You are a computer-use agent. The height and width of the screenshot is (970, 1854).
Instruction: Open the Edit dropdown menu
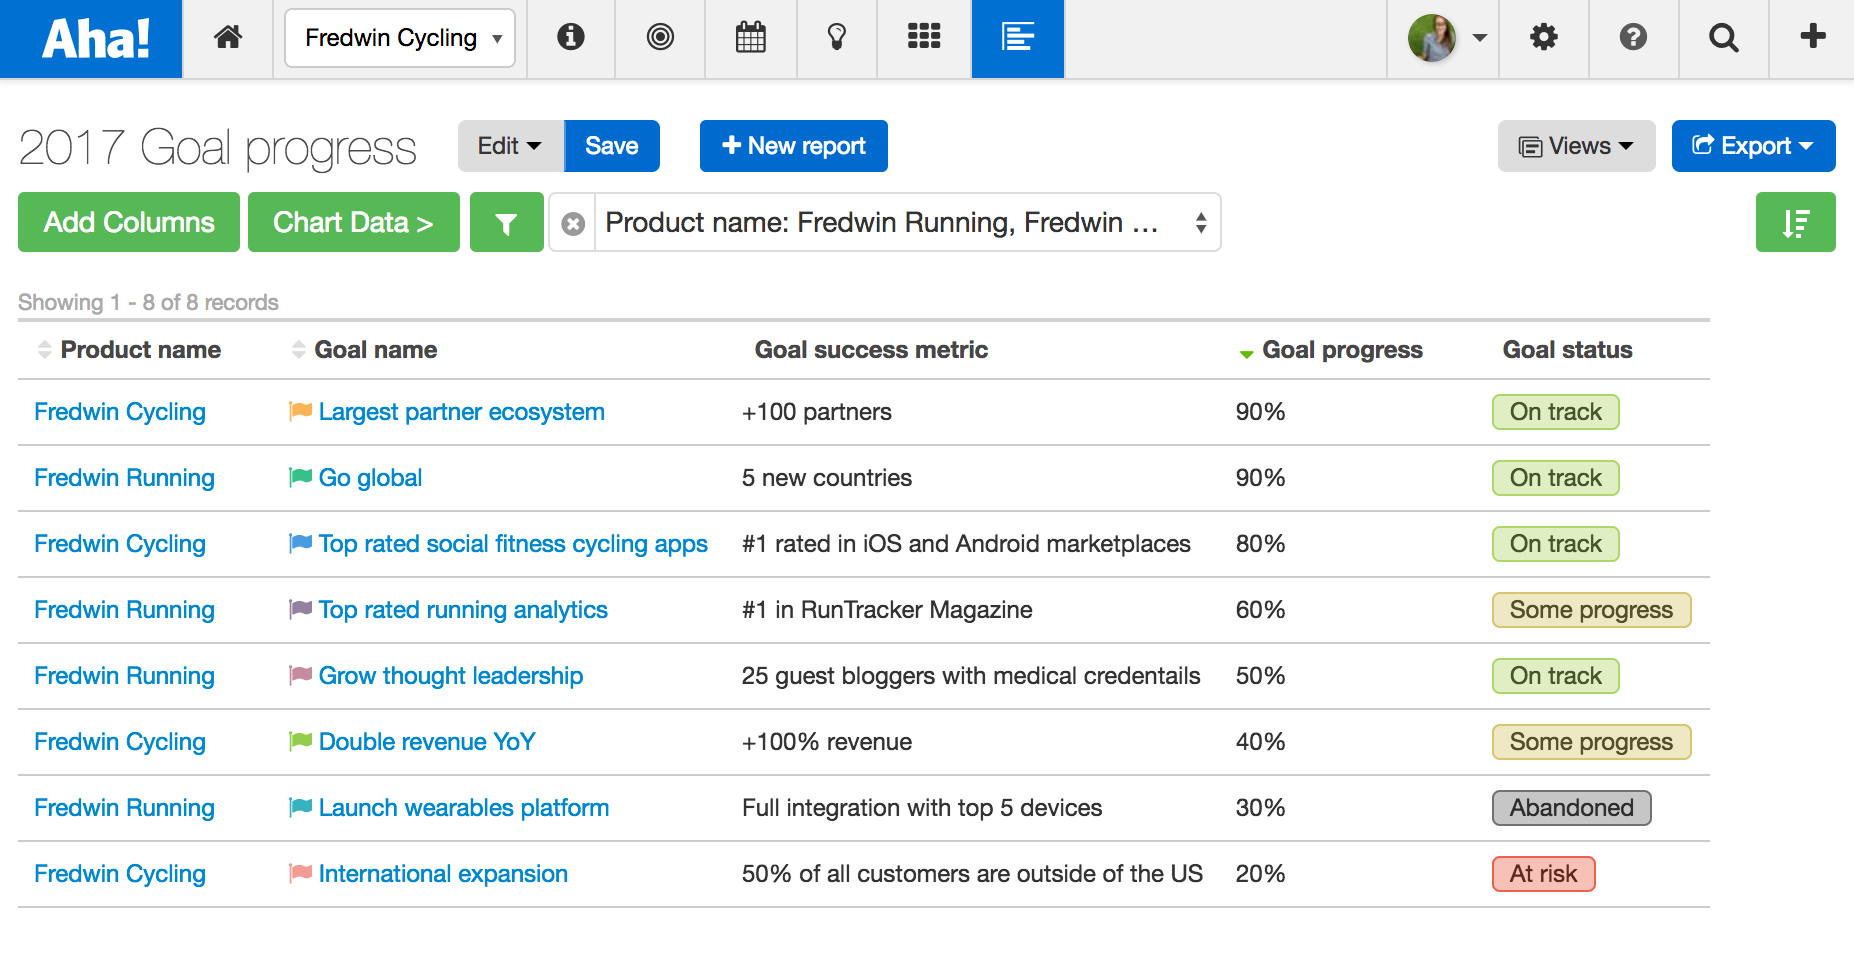point(510,146)
